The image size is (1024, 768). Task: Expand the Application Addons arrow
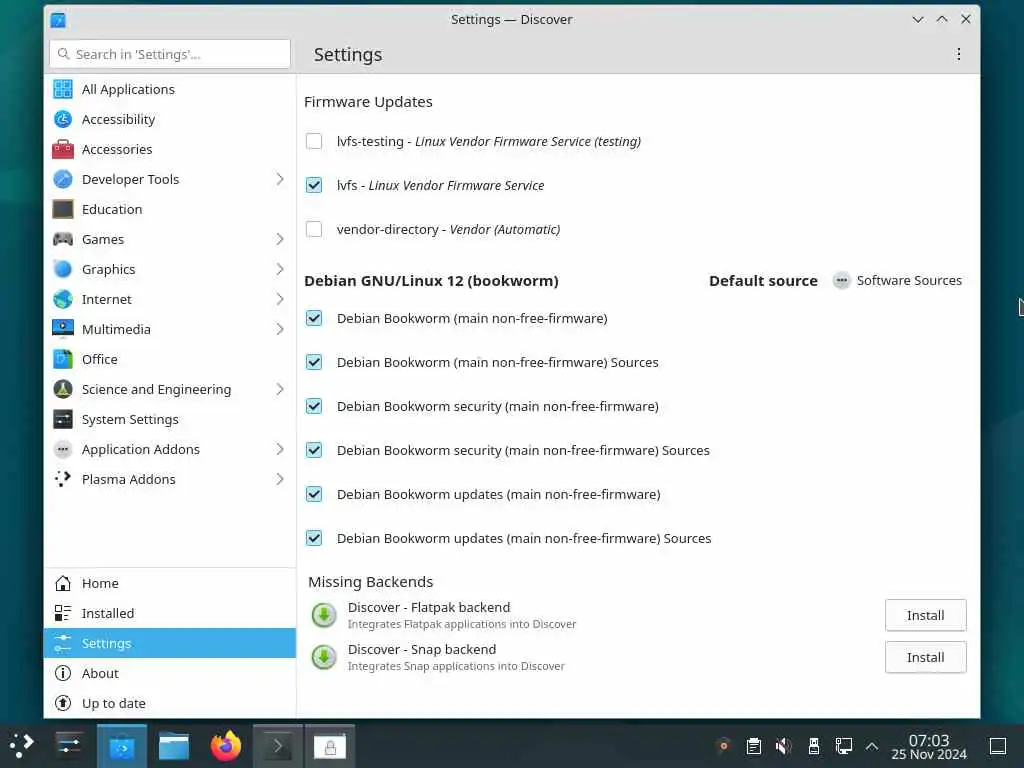280,449
